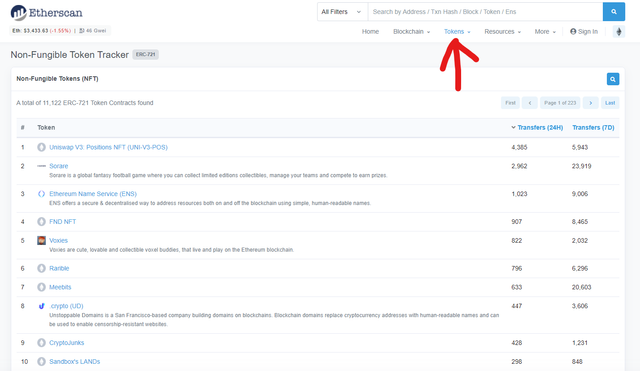Screen dimensions: 640x371
Task: Go to next page arrow
Action: click(591, 103)
